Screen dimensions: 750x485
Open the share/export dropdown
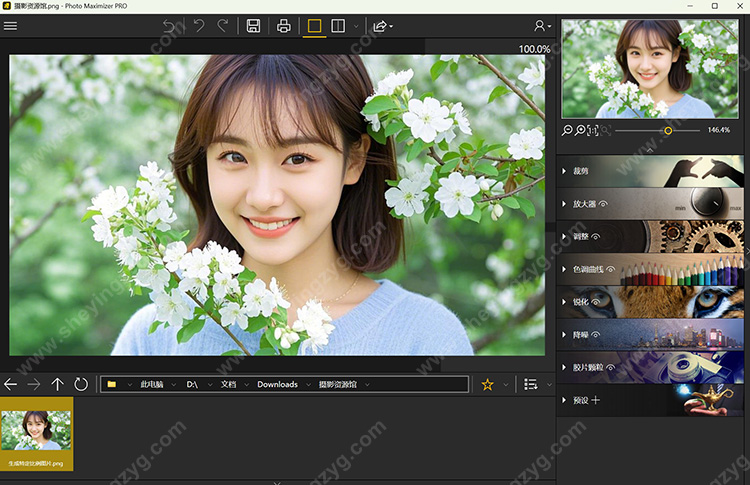(x=382, y=26)
